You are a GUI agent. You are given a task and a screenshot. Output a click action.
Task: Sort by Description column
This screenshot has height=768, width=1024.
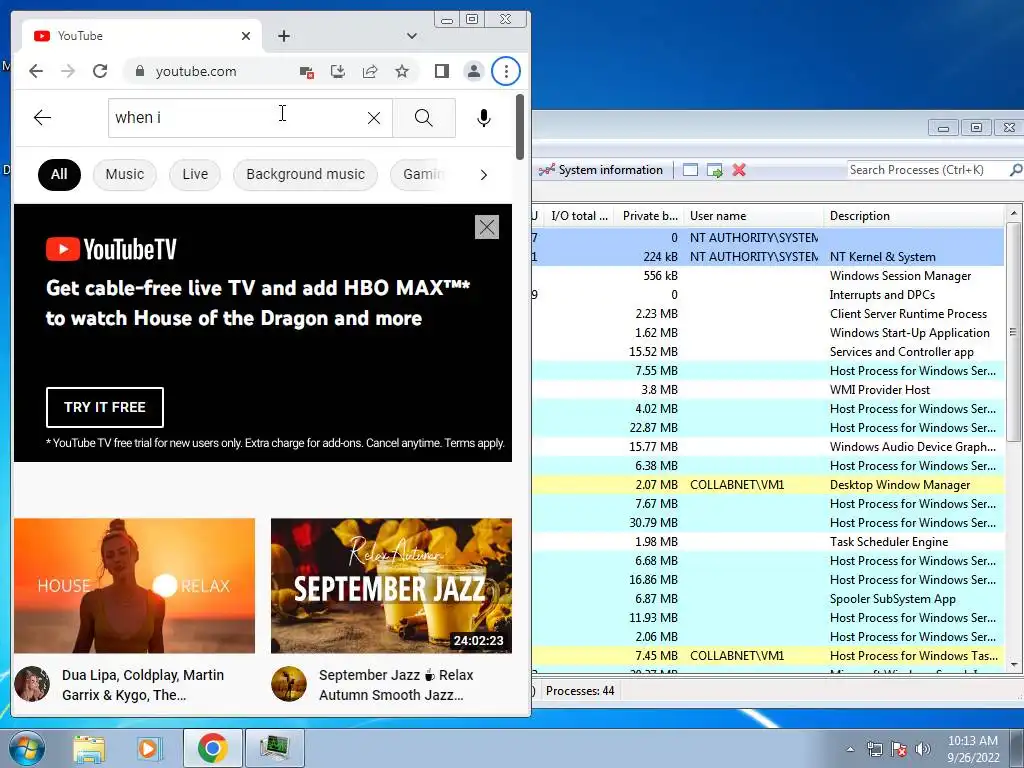(914, 216)
